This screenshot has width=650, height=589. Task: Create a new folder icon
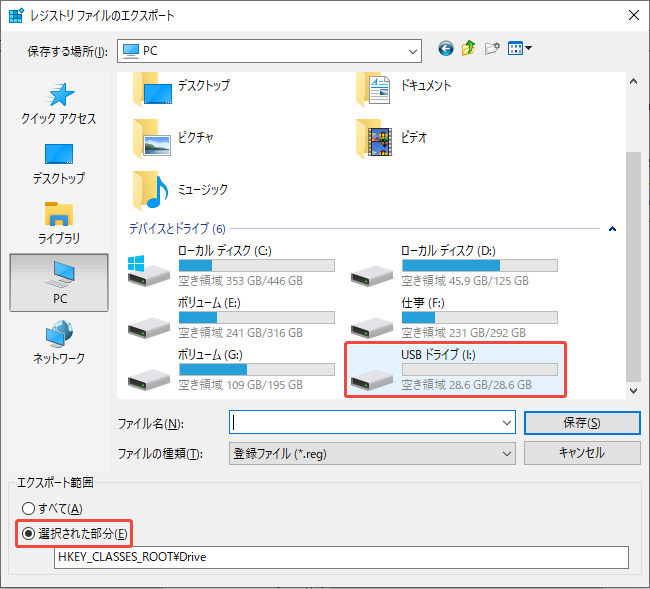(492, 49)
